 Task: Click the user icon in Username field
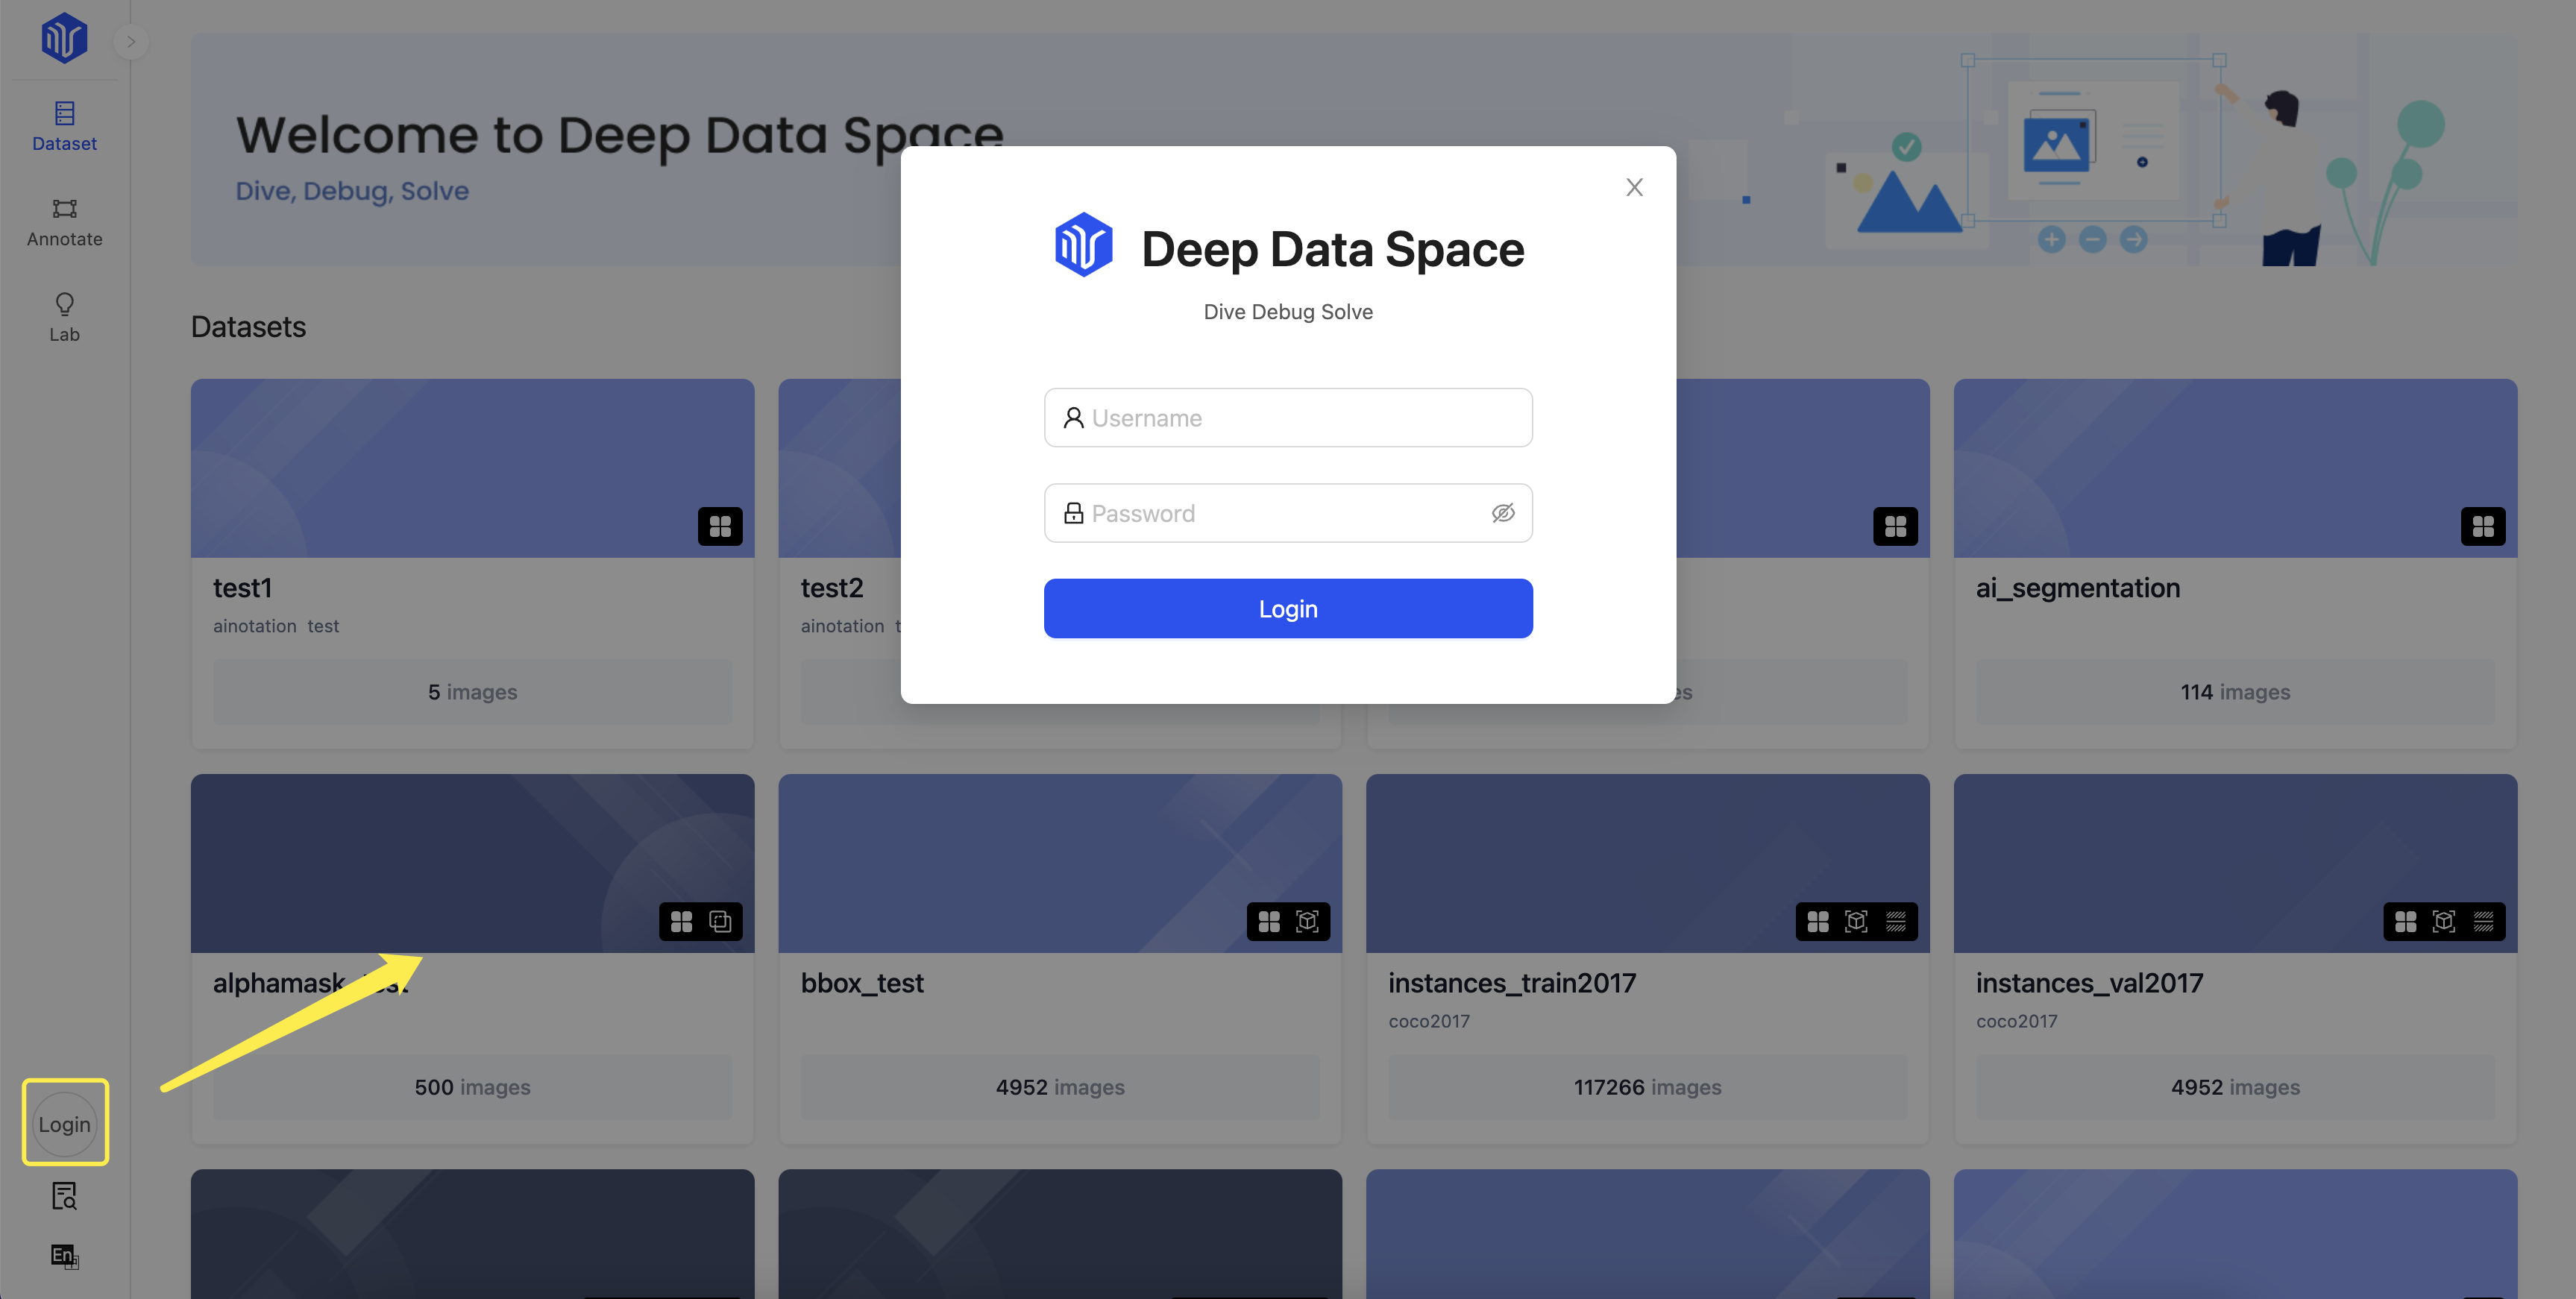(x=1073, y=418)
